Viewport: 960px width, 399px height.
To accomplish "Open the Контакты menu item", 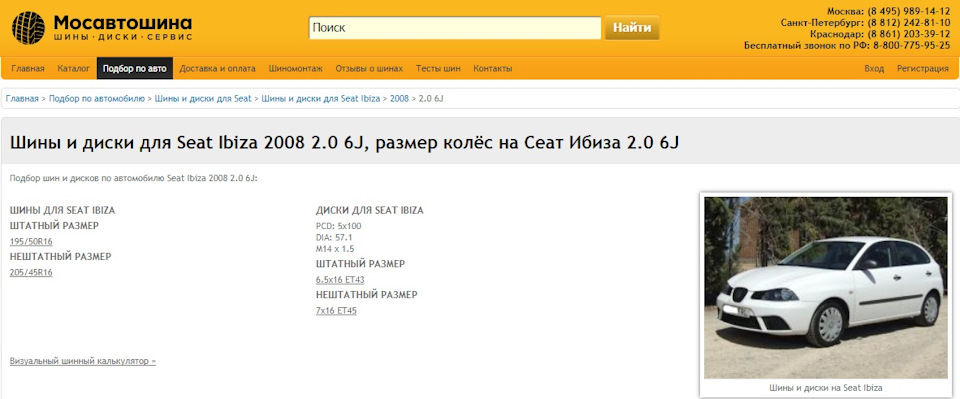I will coord(492,69).
